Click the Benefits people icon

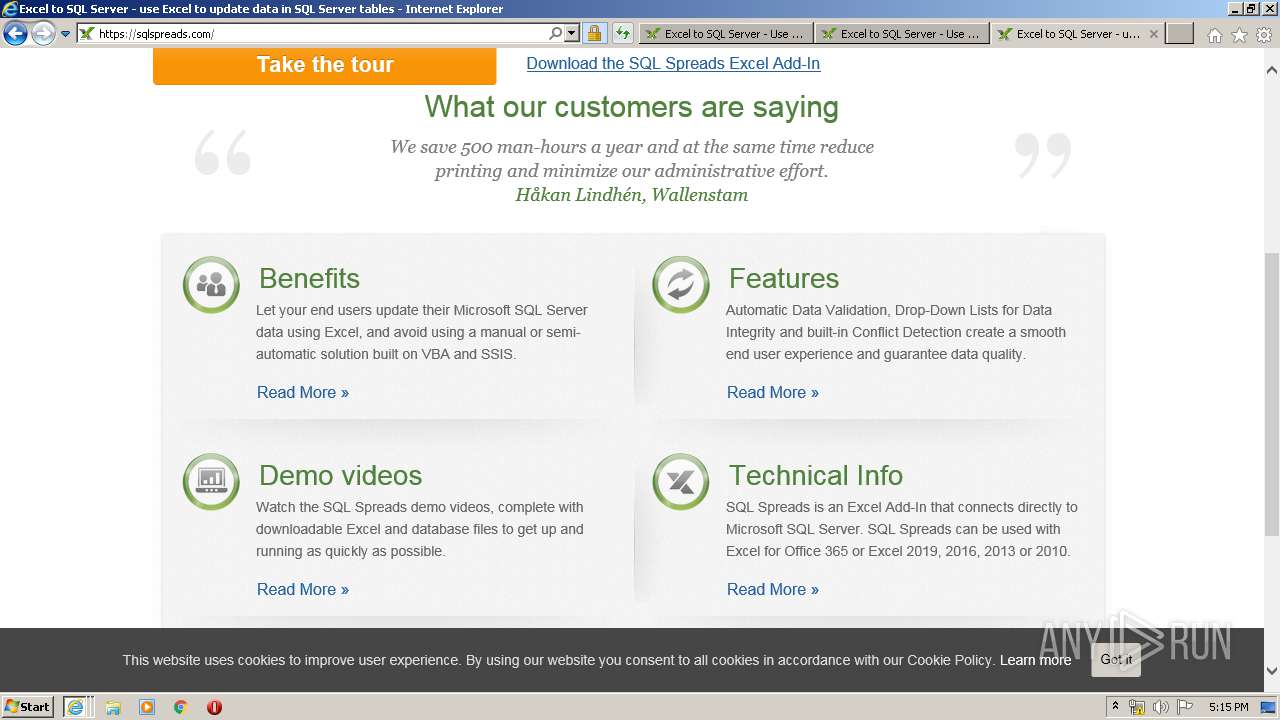point(211,285)
